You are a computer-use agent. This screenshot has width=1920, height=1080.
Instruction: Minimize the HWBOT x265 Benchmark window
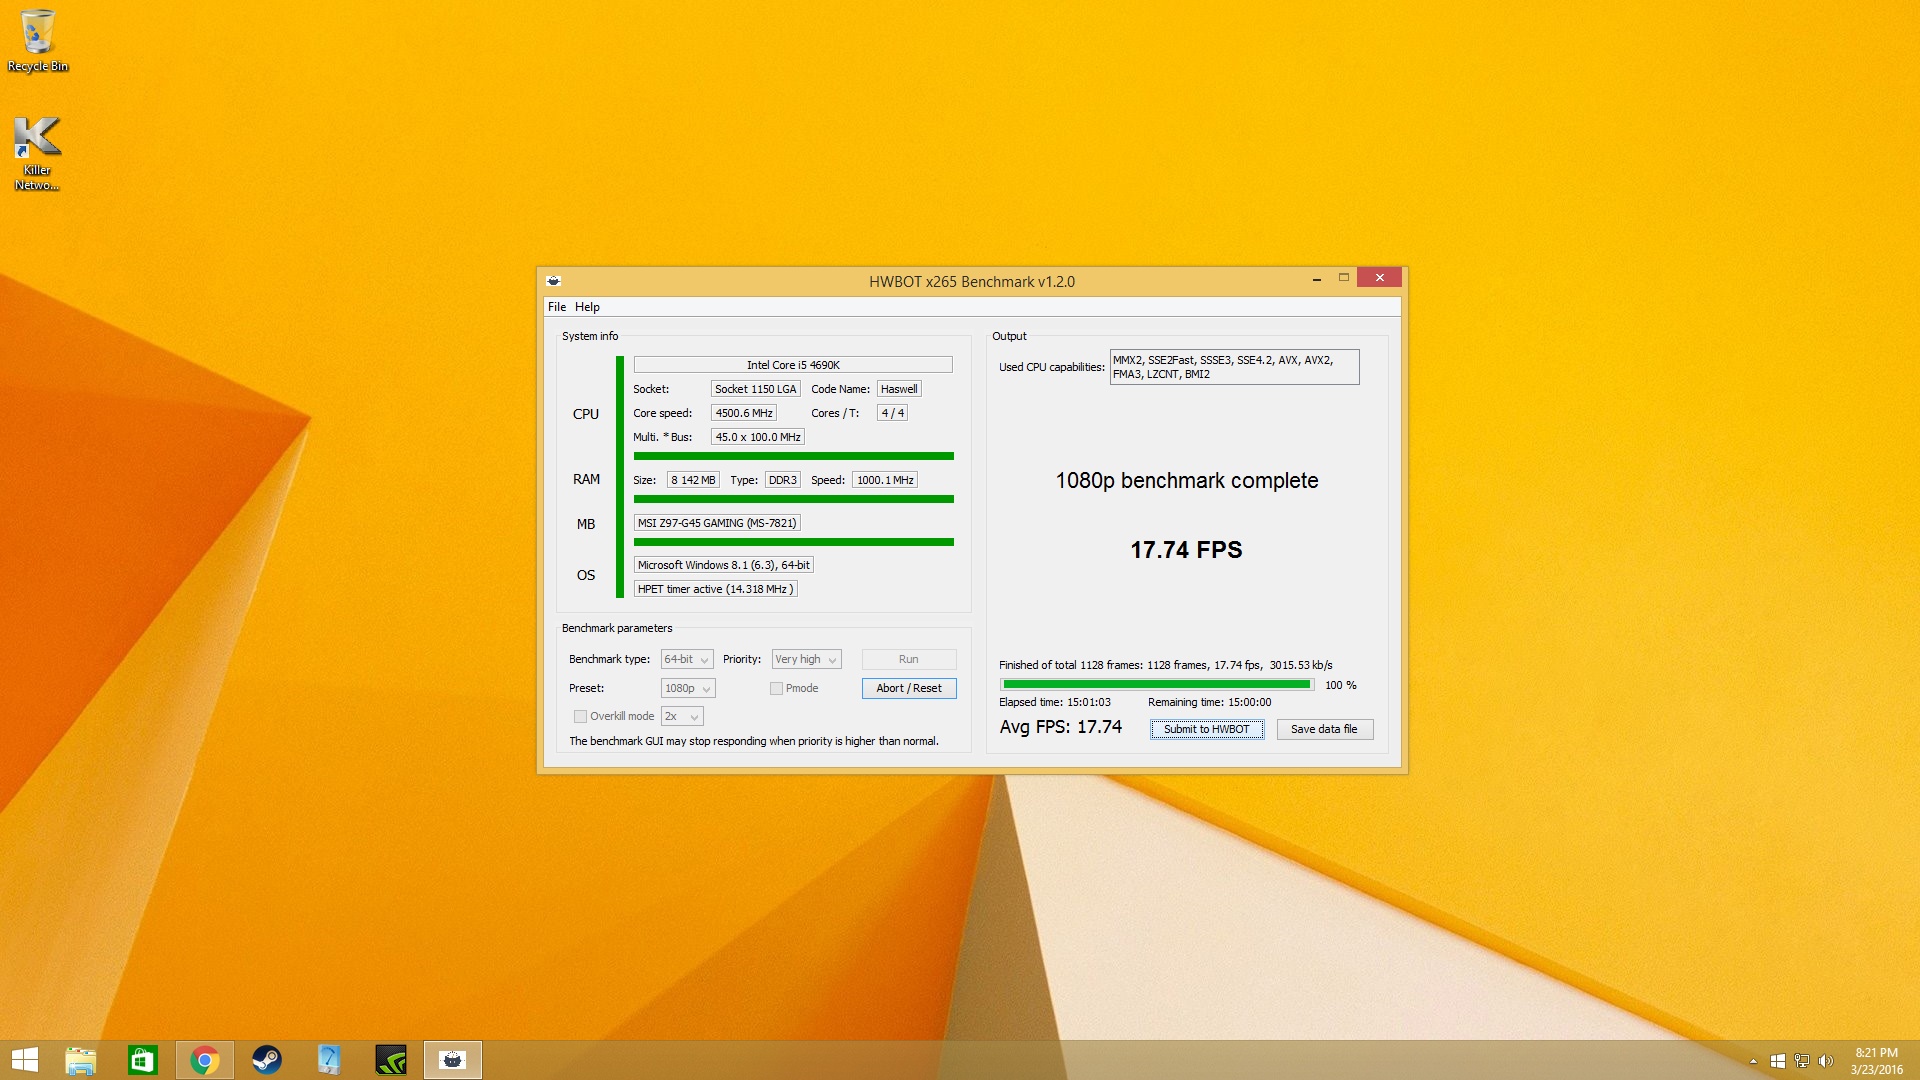tap(1317, 279)
